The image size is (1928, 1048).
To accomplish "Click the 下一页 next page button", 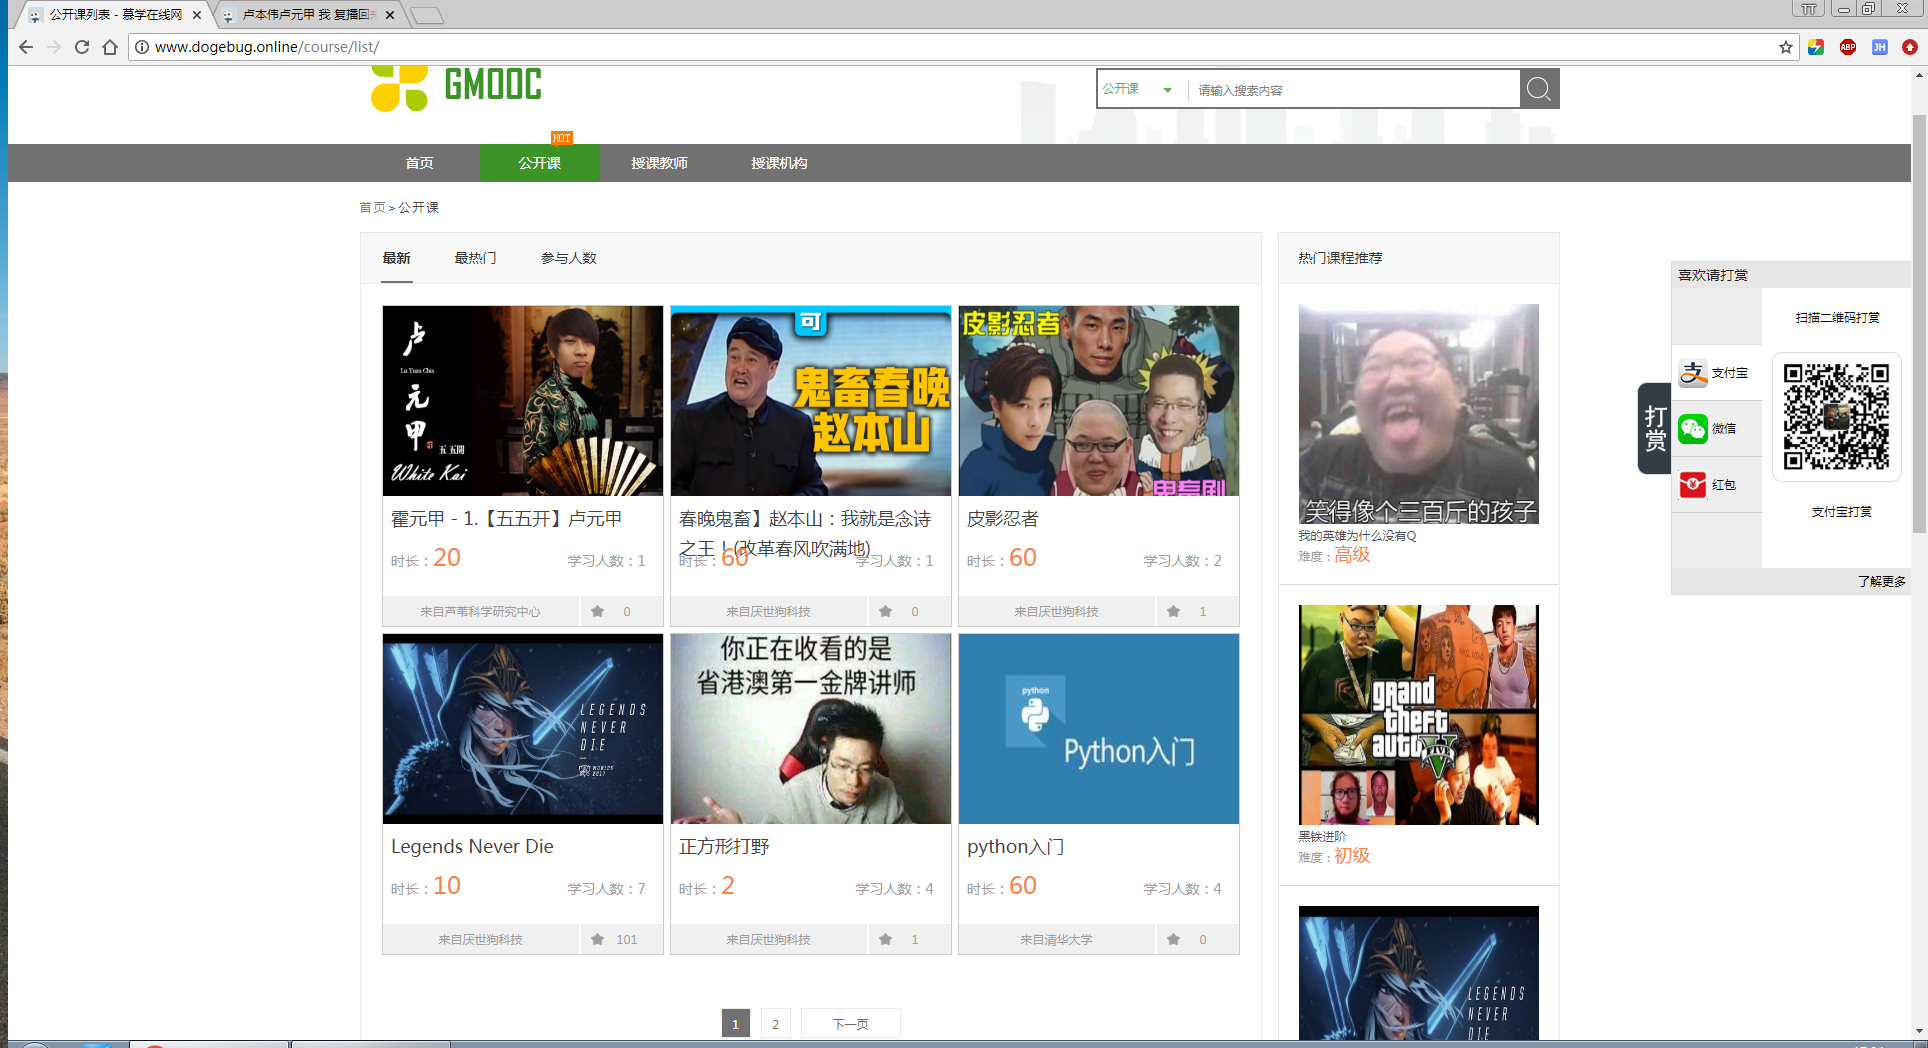I will click(x=850, y=1023).
